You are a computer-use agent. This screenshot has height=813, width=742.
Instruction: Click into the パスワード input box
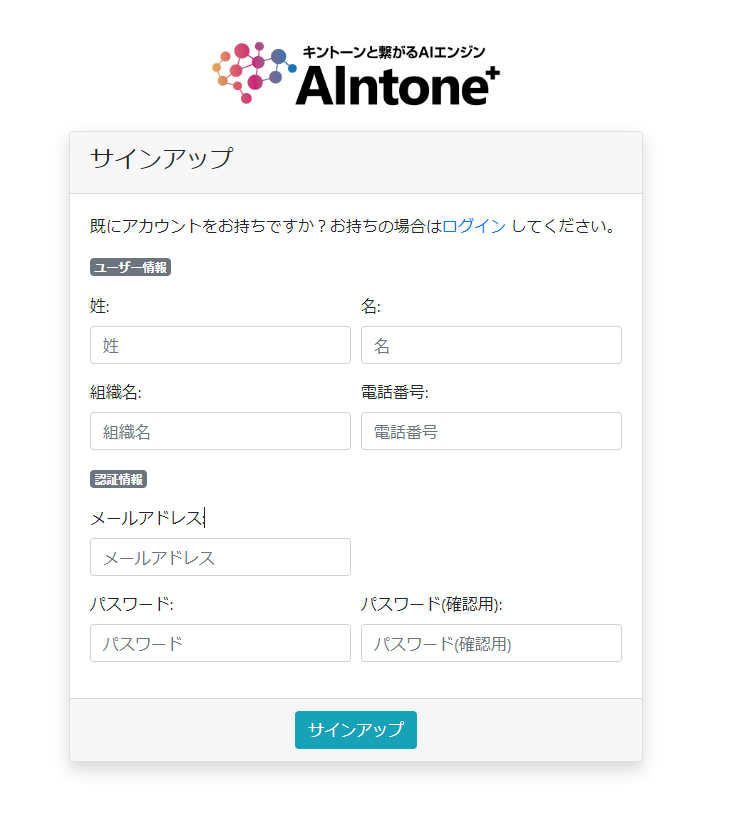(x=220, y=643)
